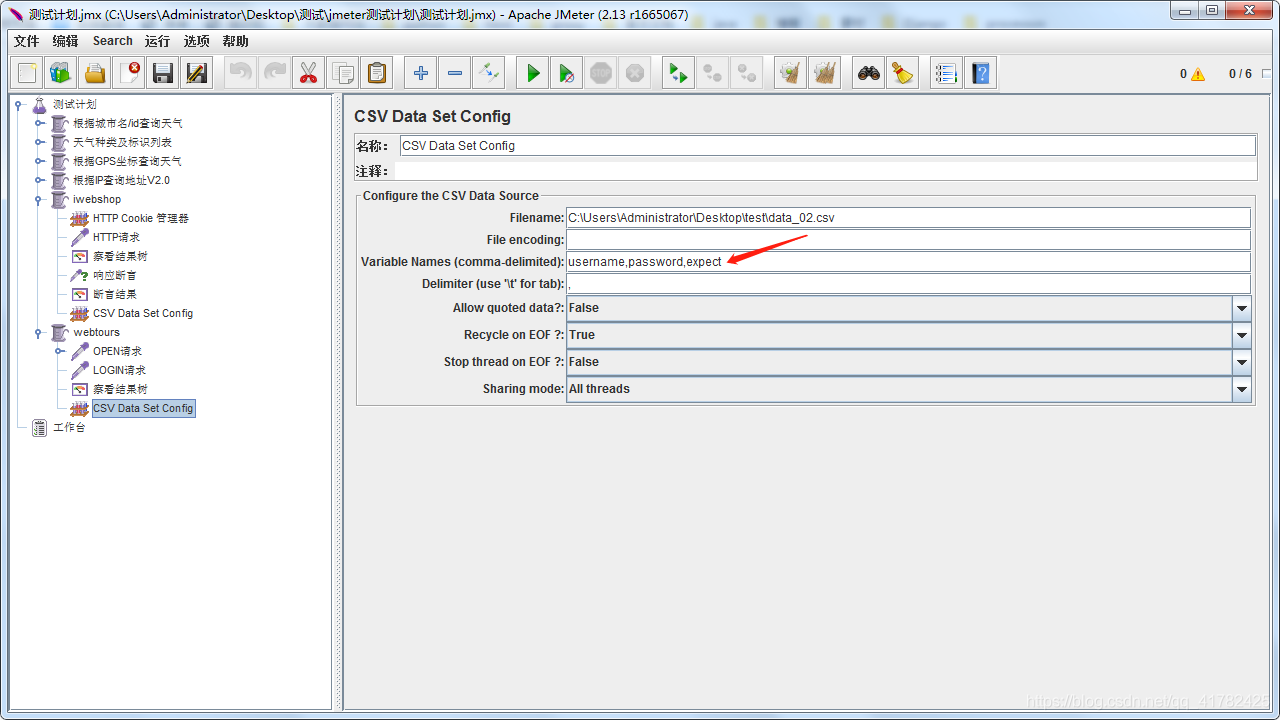This screenshot has height=720, width=1280.
Task: Expand the 天气种类及标识列表 thread group
Action: tap(39, 142)
